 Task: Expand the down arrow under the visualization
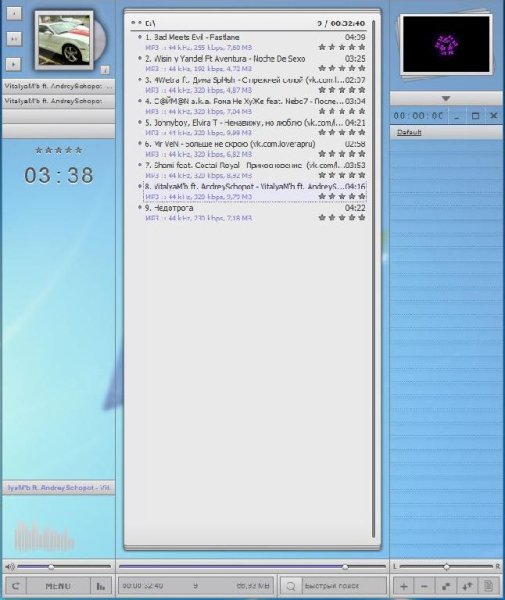[446, 99]
